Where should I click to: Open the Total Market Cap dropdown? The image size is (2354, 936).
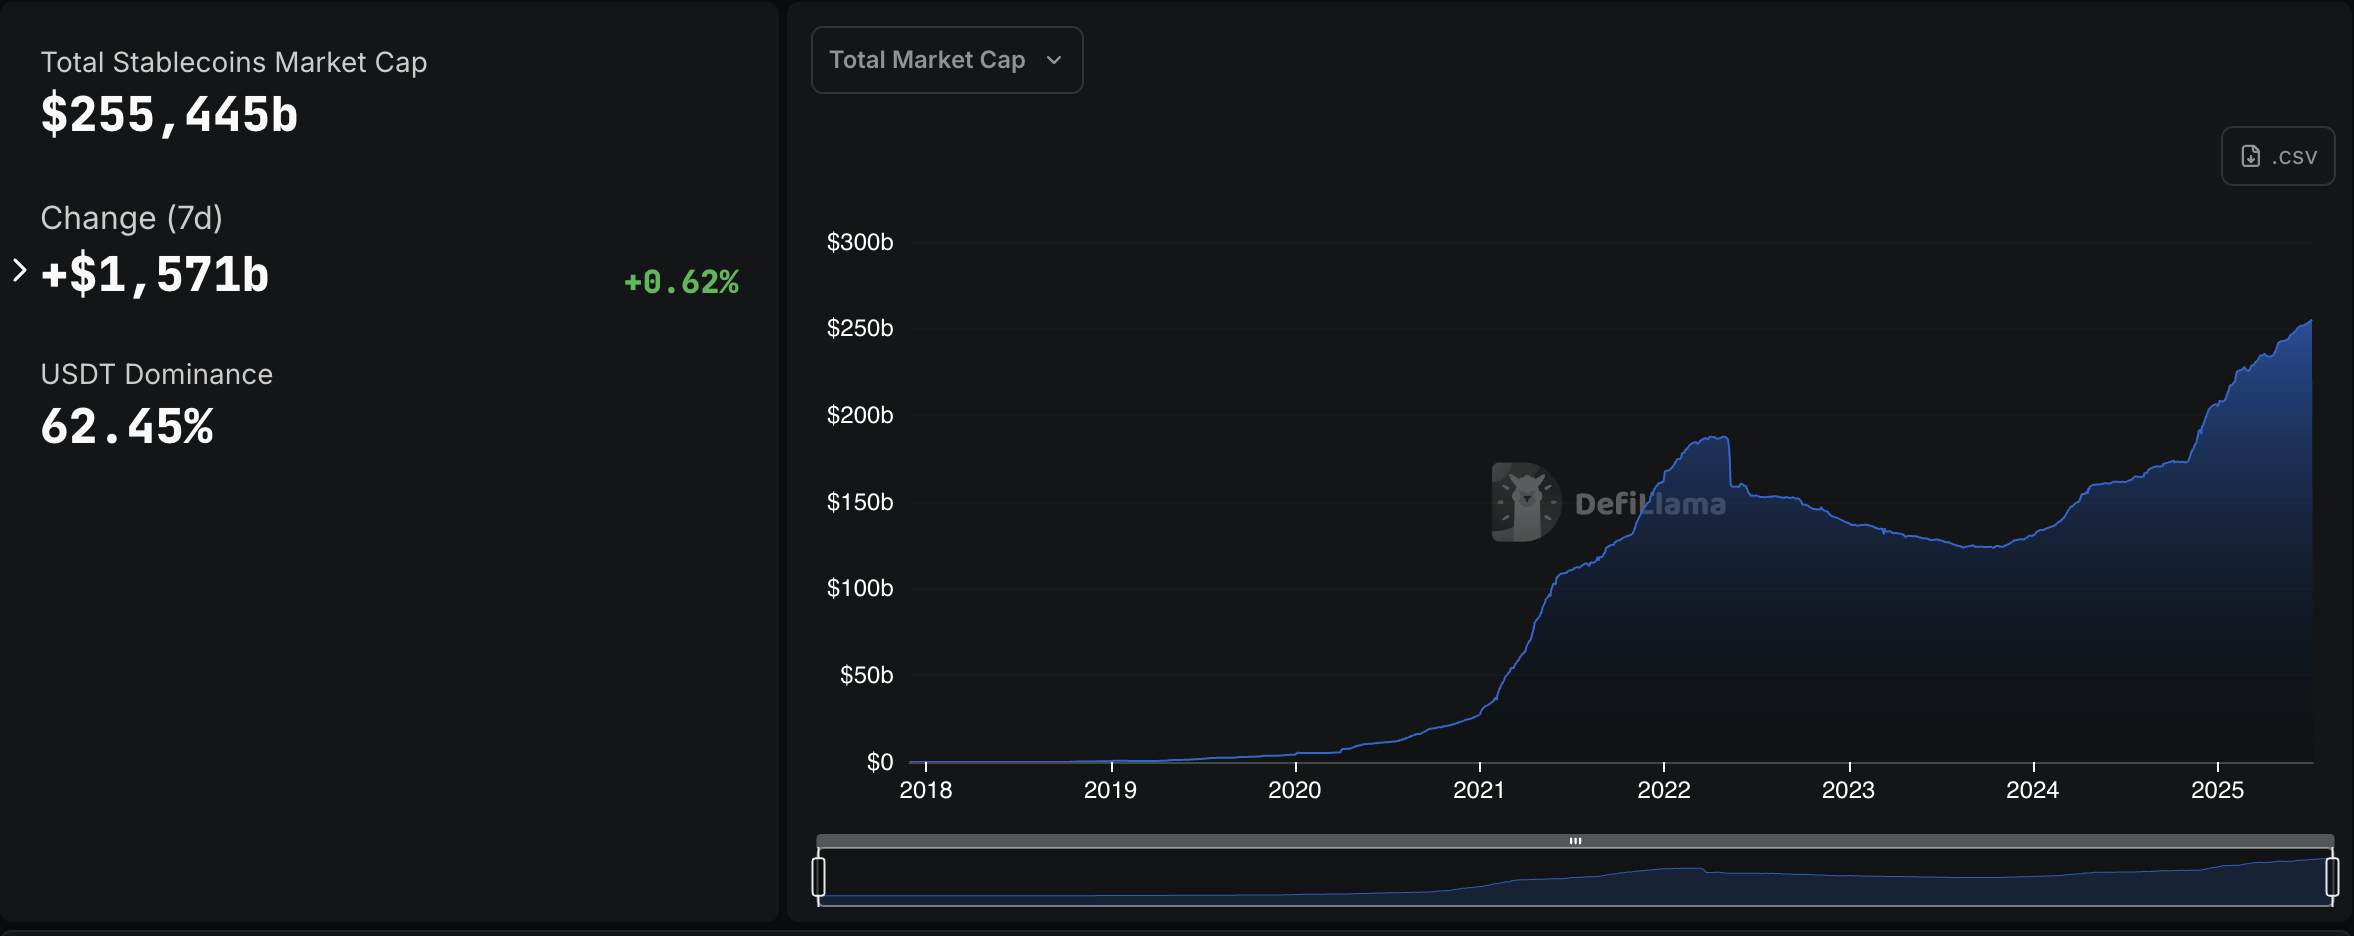tap(947, 60)
